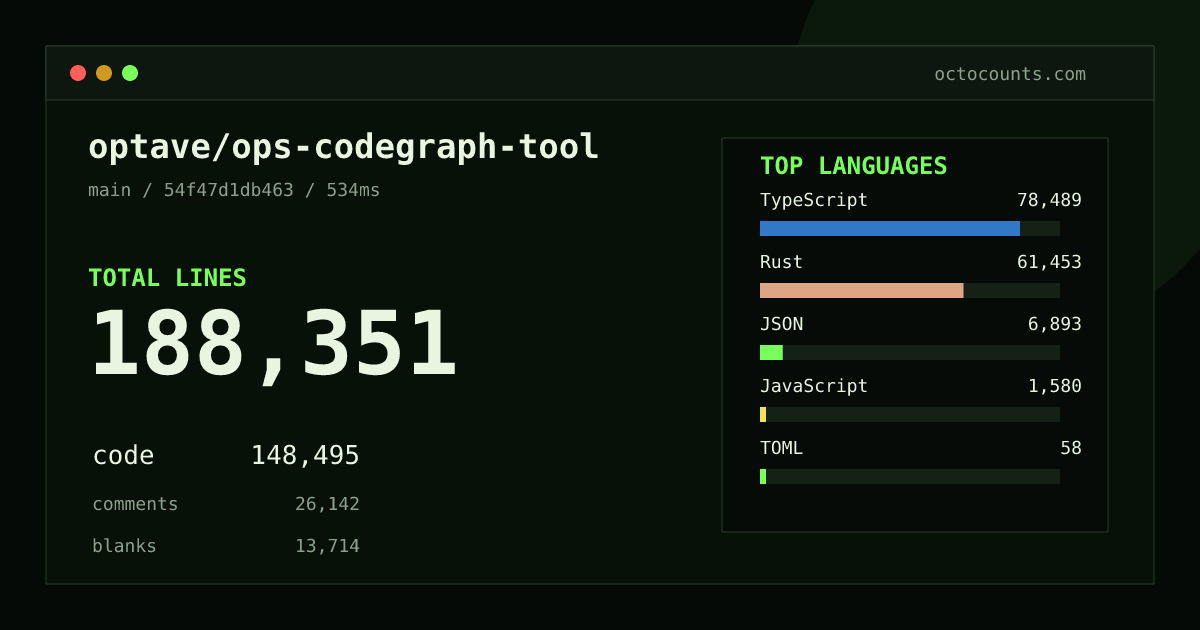Click the green window dot
Screen dimensions: 1200x630
point(130,73)
